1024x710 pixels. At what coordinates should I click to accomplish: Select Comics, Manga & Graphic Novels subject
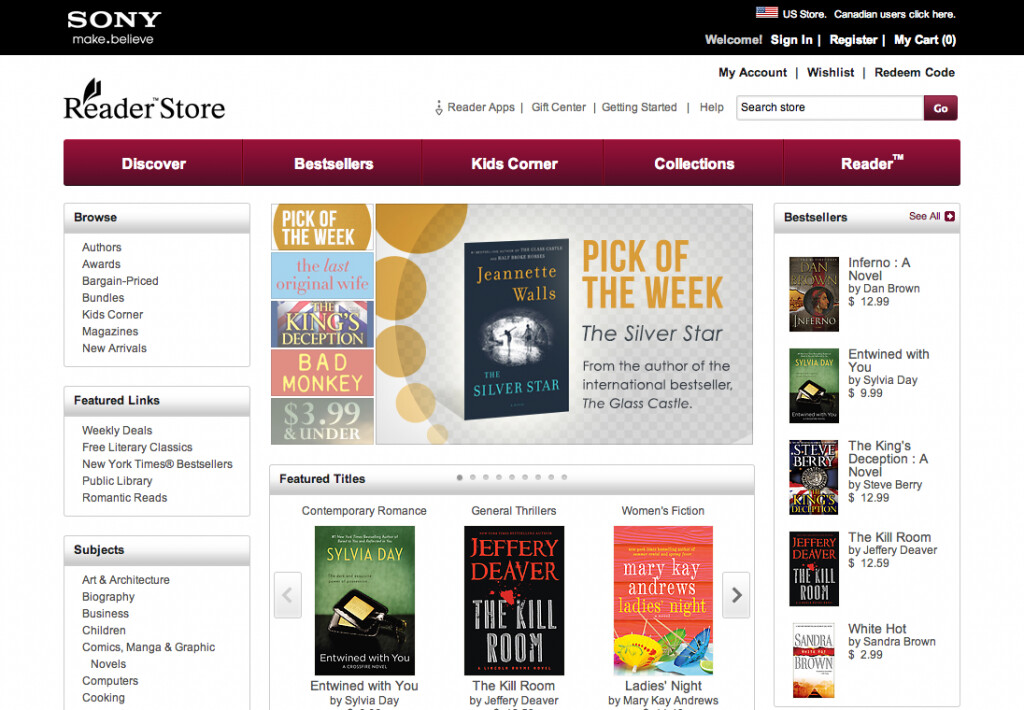click(148, 656)
